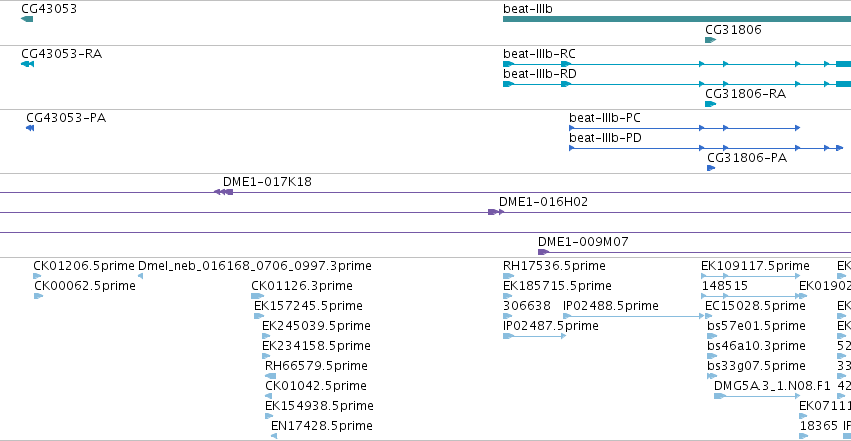This screenshot has width=851, height=441.
Task: Select the DMG5A3_1.N08.F1 feature
Action: [x=757, y=396]
